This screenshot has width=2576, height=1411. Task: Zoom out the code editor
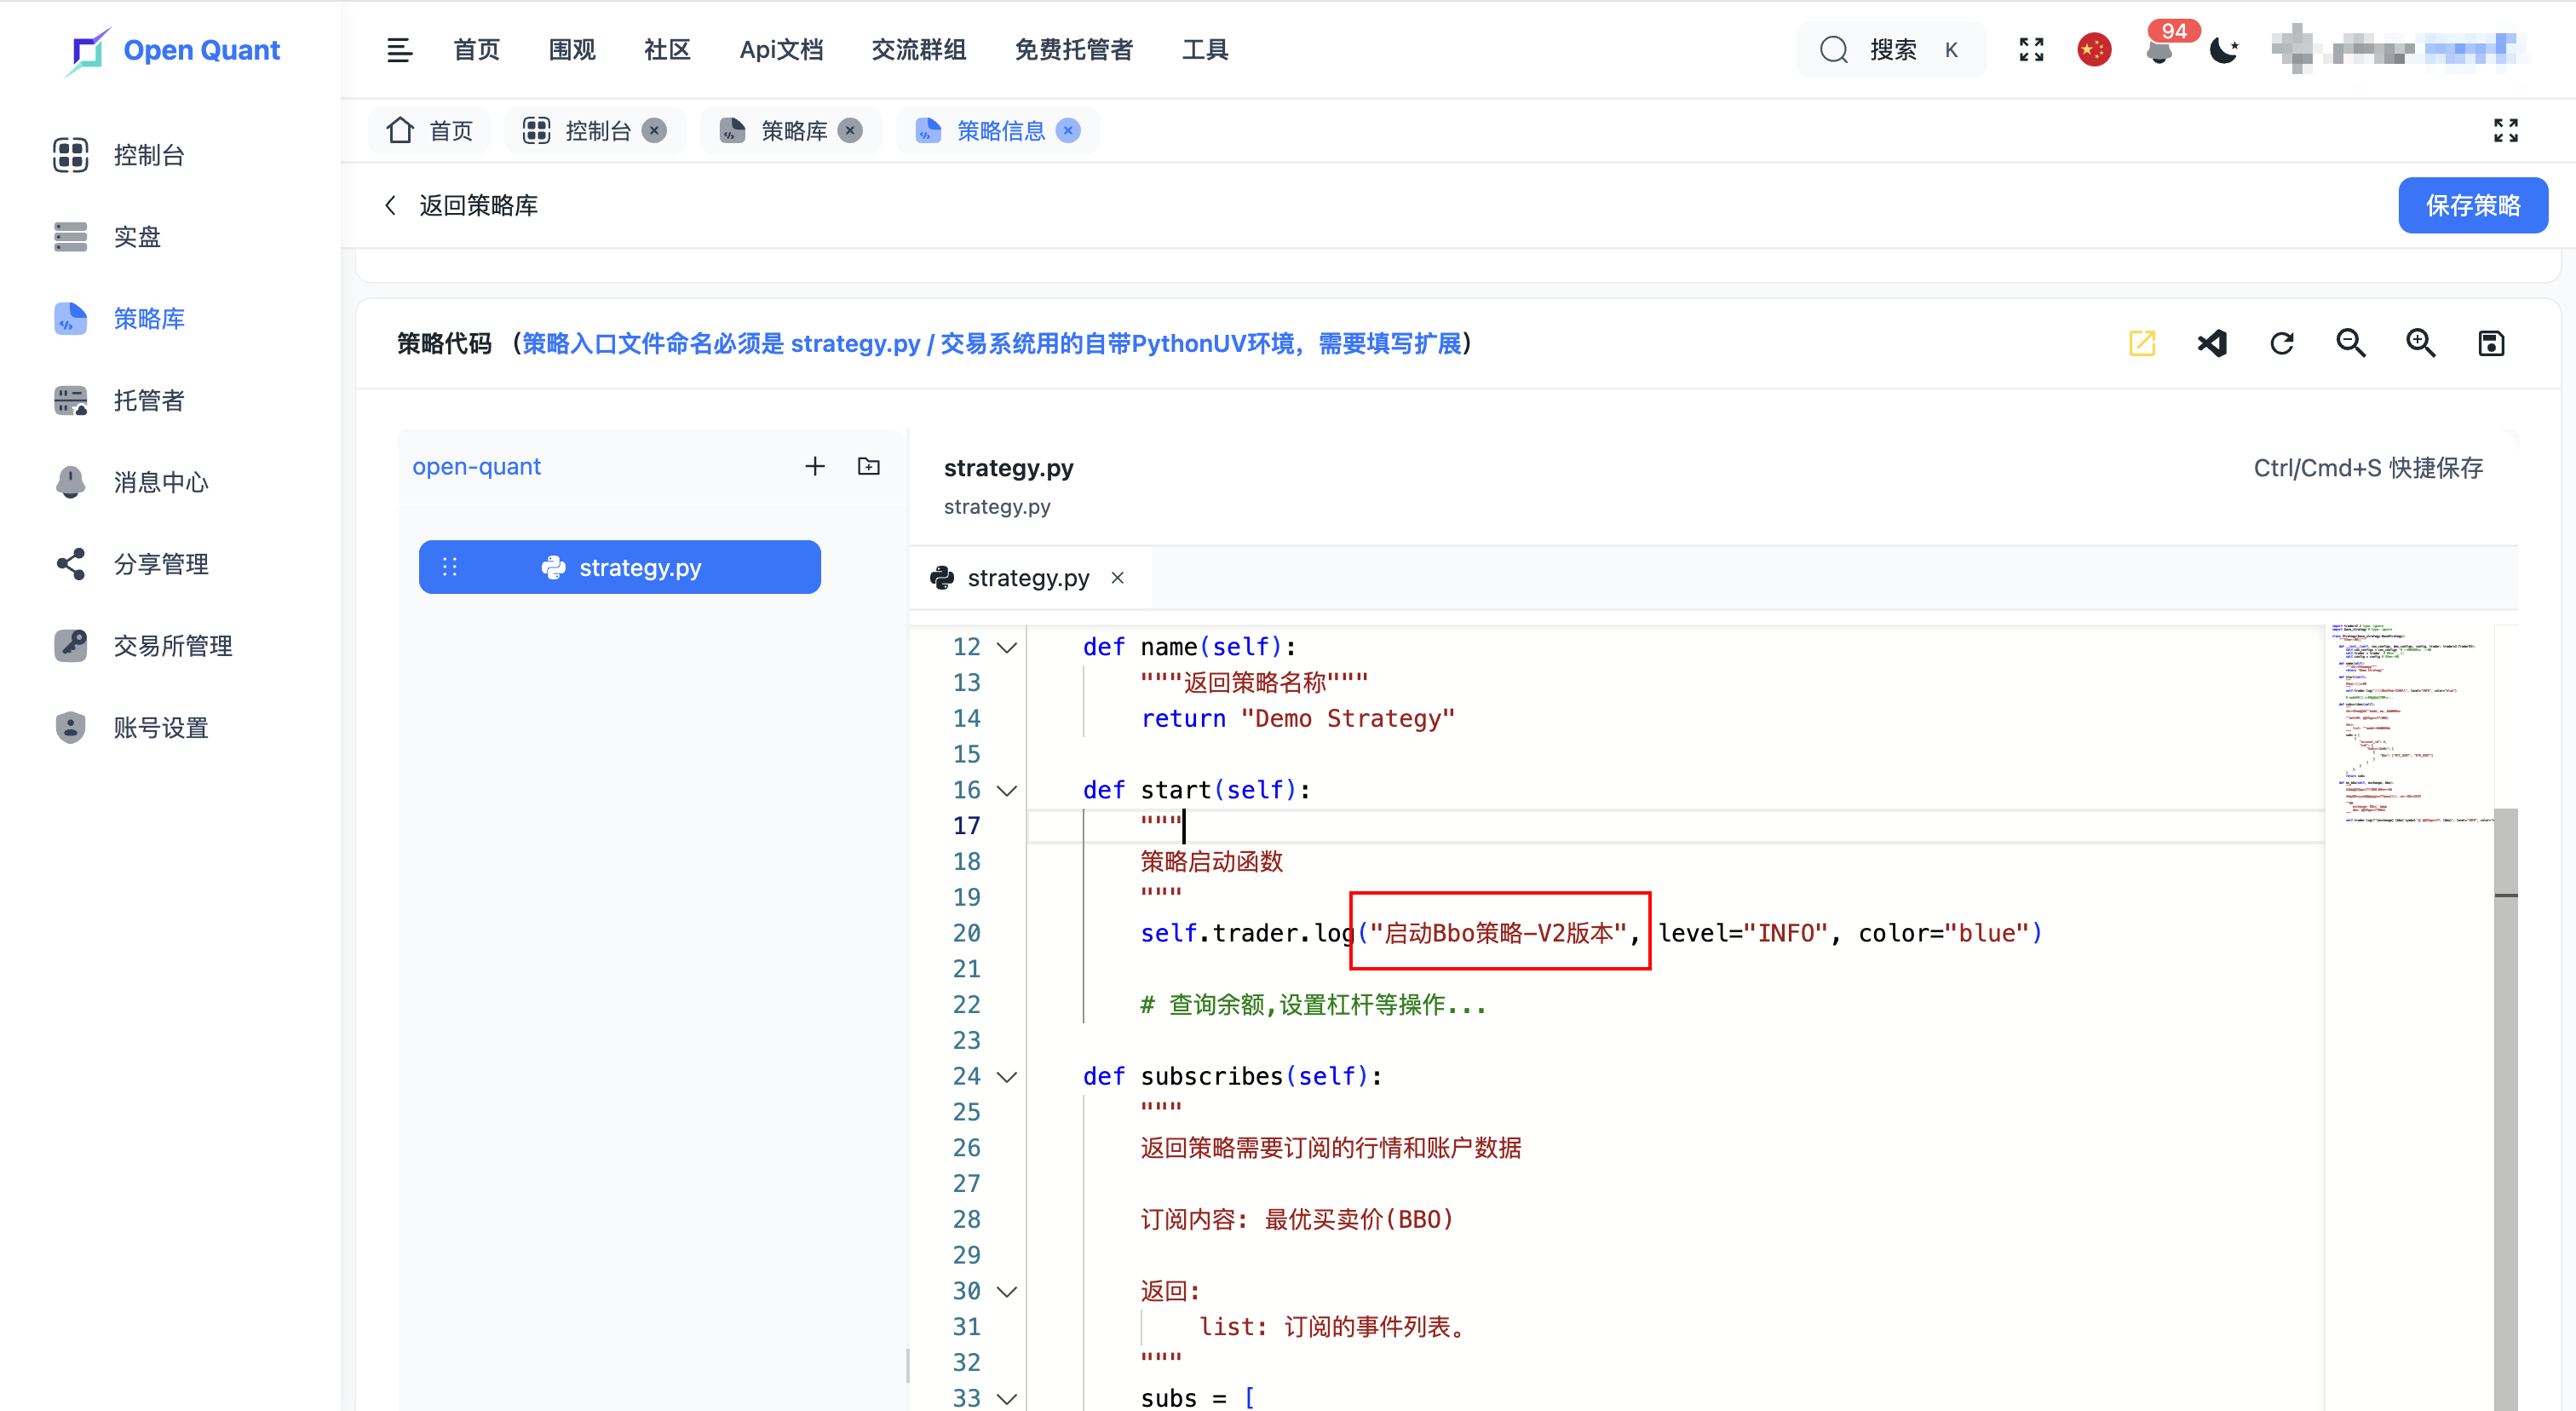pos(2350,343)
